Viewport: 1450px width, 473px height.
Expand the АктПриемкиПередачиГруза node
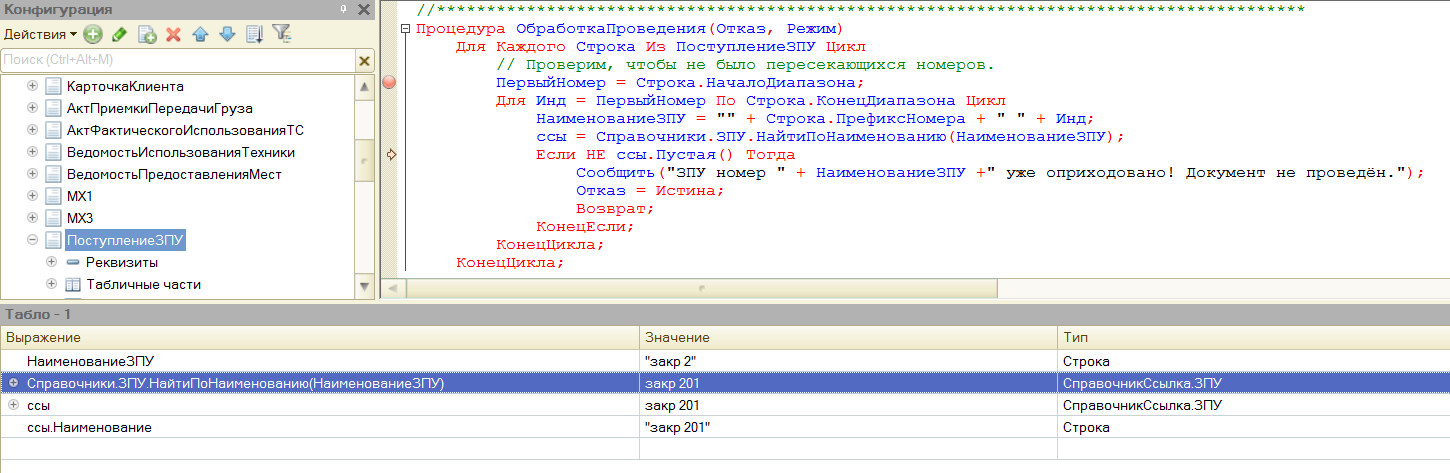click(33, 108)
